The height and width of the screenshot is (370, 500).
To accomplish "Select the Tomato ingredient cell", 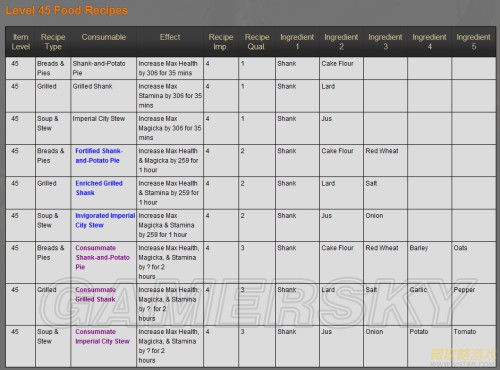I will click(474, 346).
